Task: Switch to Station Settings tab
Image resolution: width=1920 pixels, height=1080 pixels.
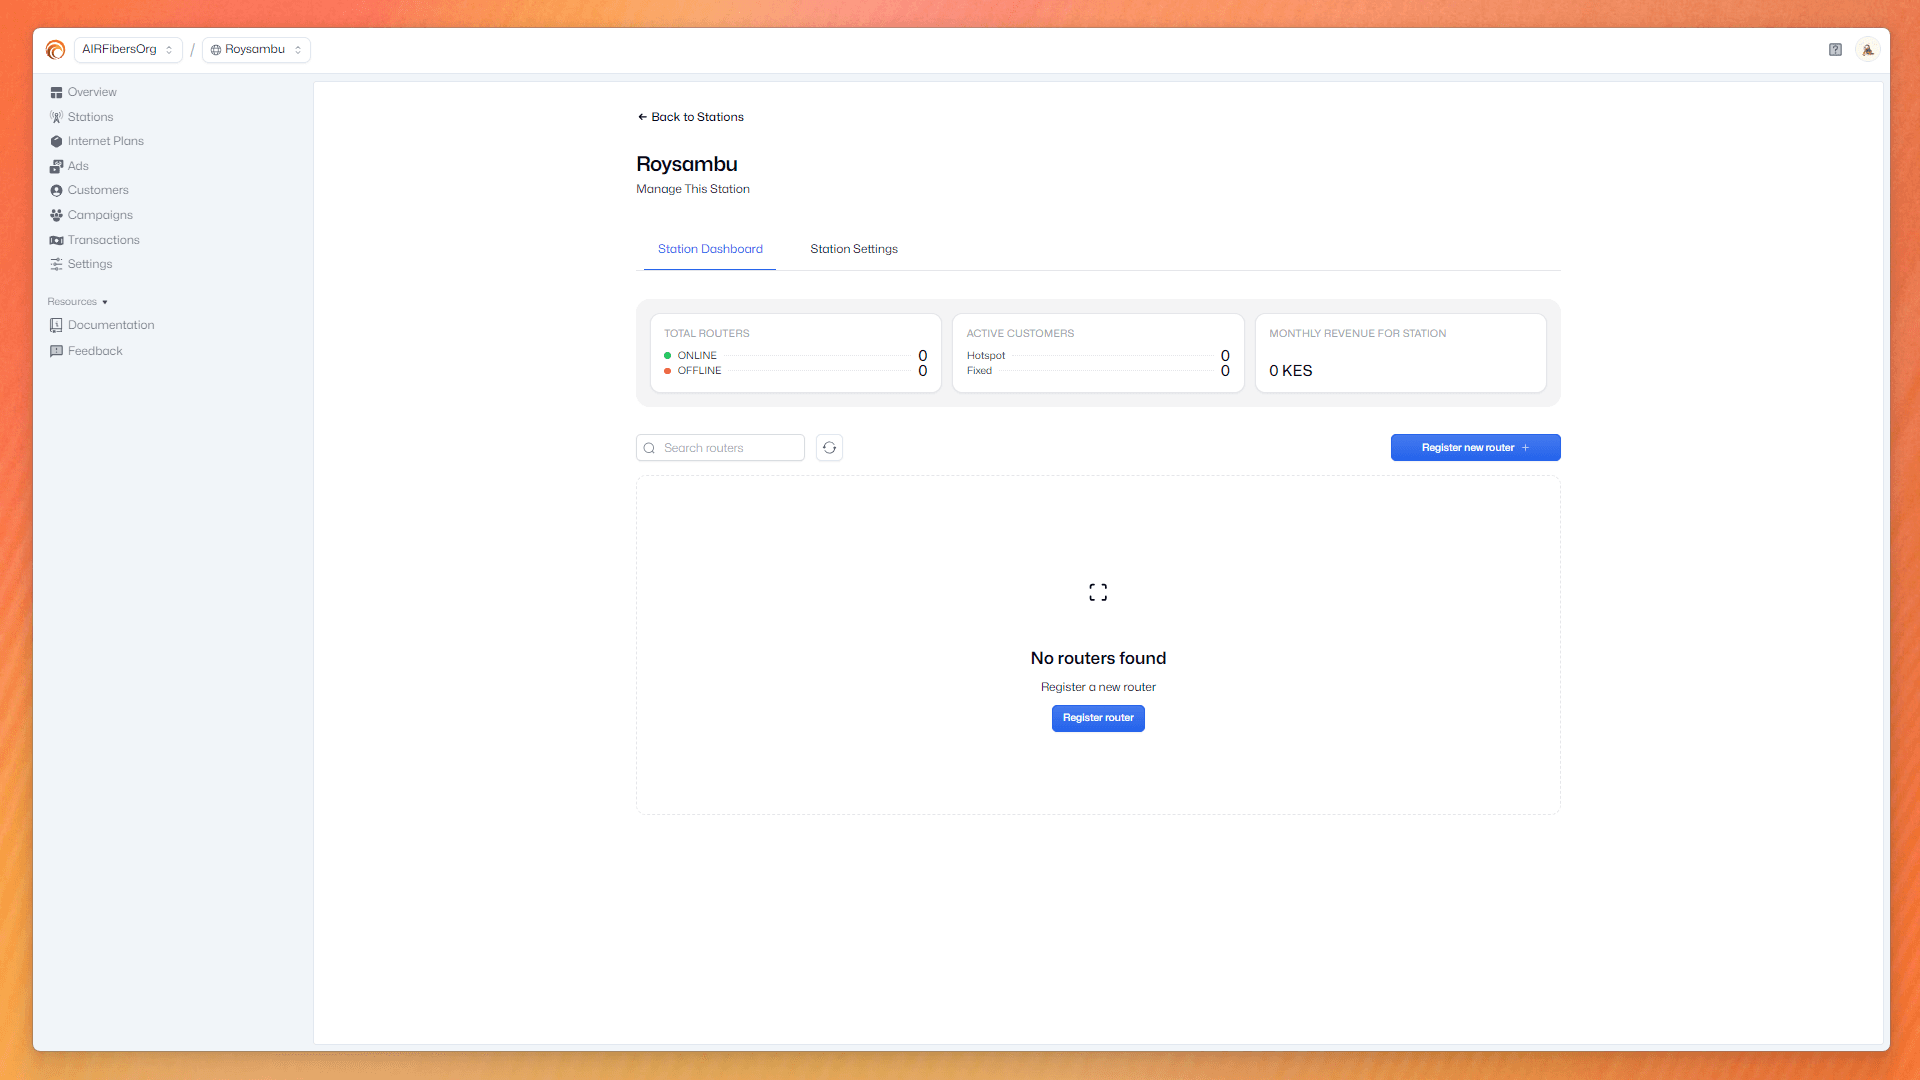Action: click(853, 249)
